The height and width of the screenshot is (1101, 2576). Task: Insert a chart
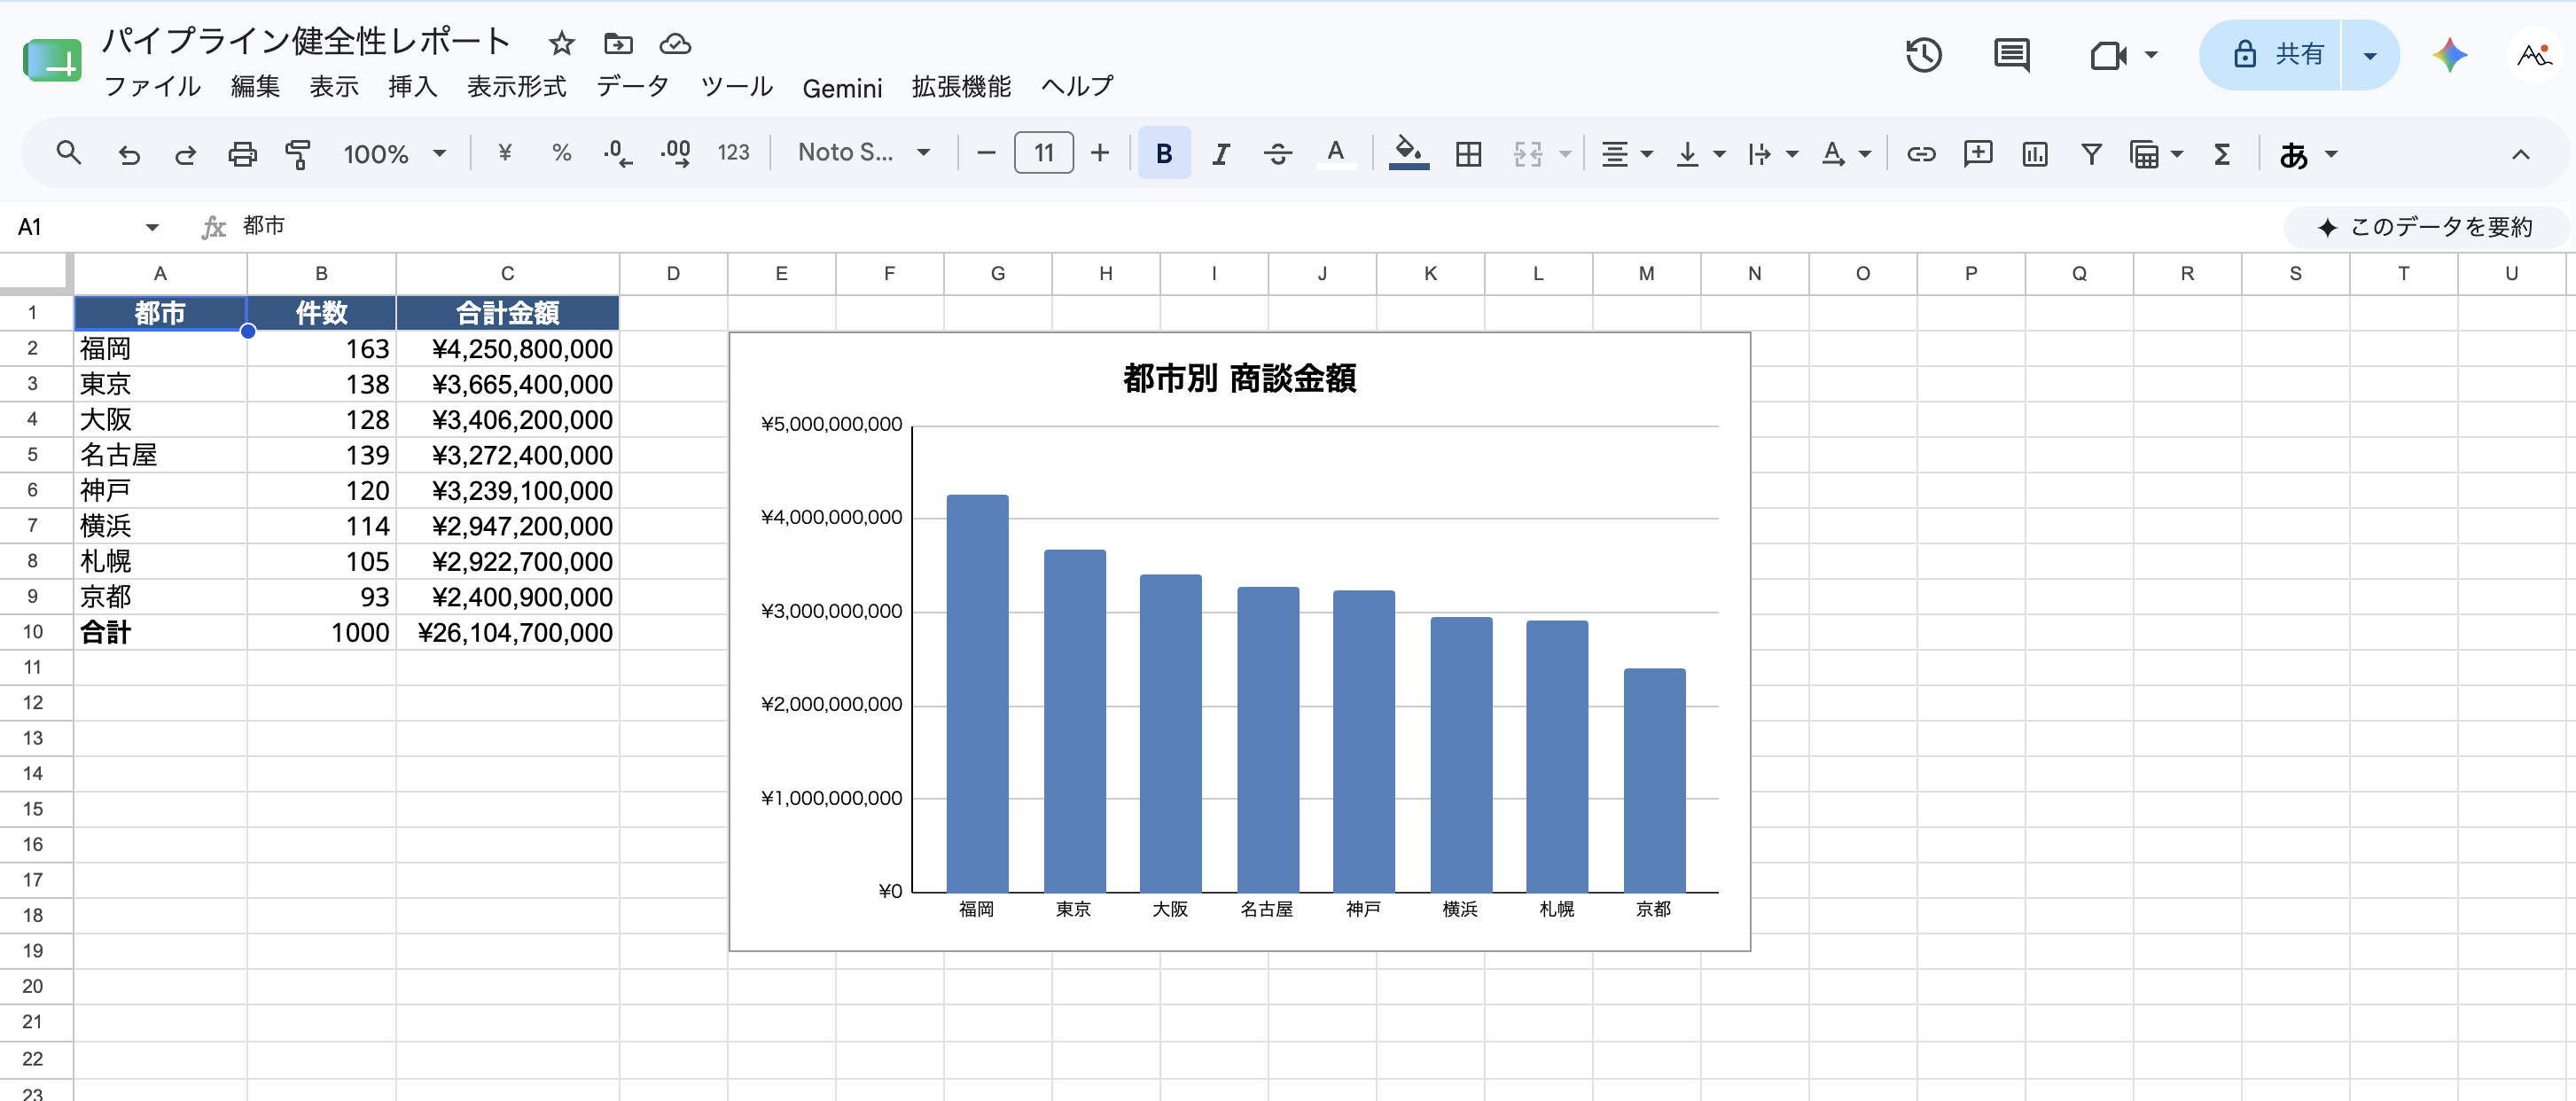coord(2035,153)
